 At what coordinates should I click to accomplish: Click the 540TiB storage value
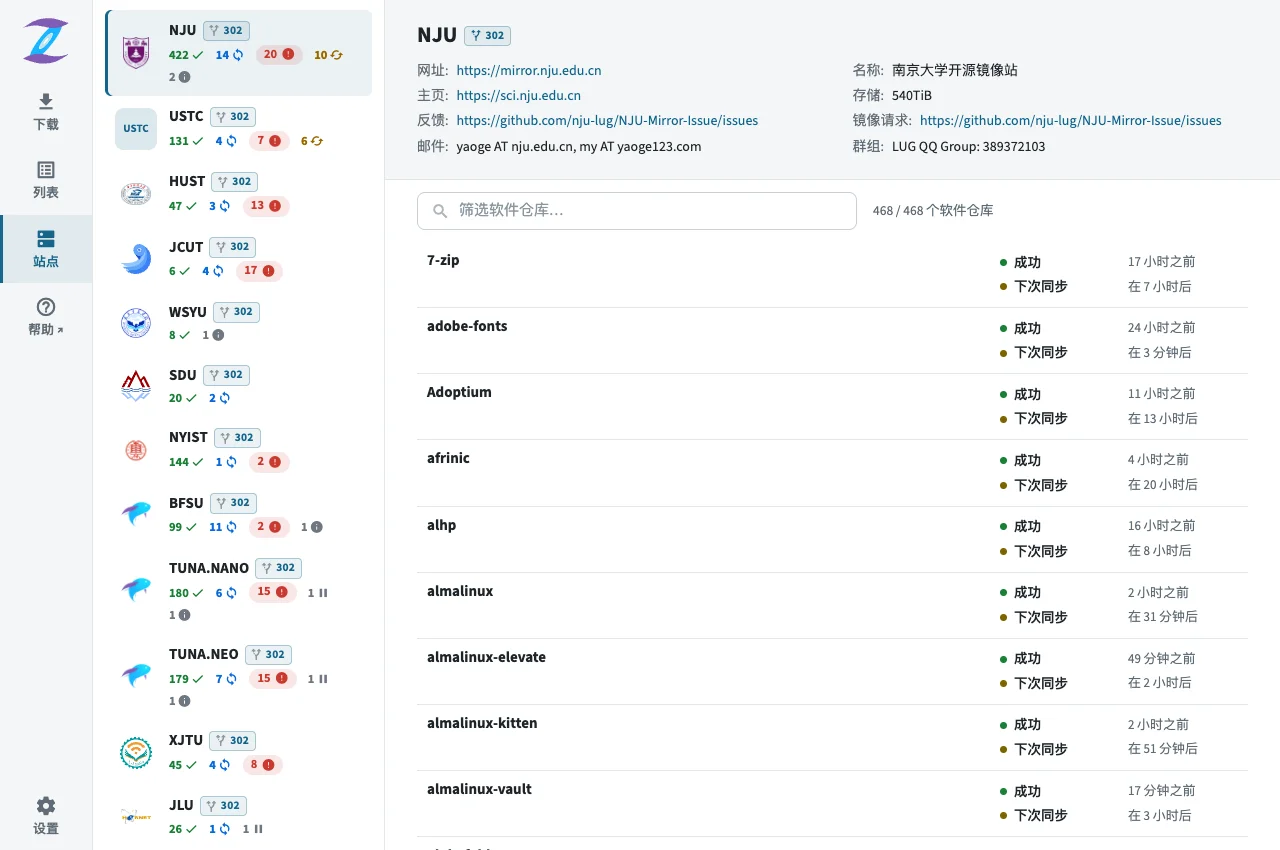[x=912, y=96]
